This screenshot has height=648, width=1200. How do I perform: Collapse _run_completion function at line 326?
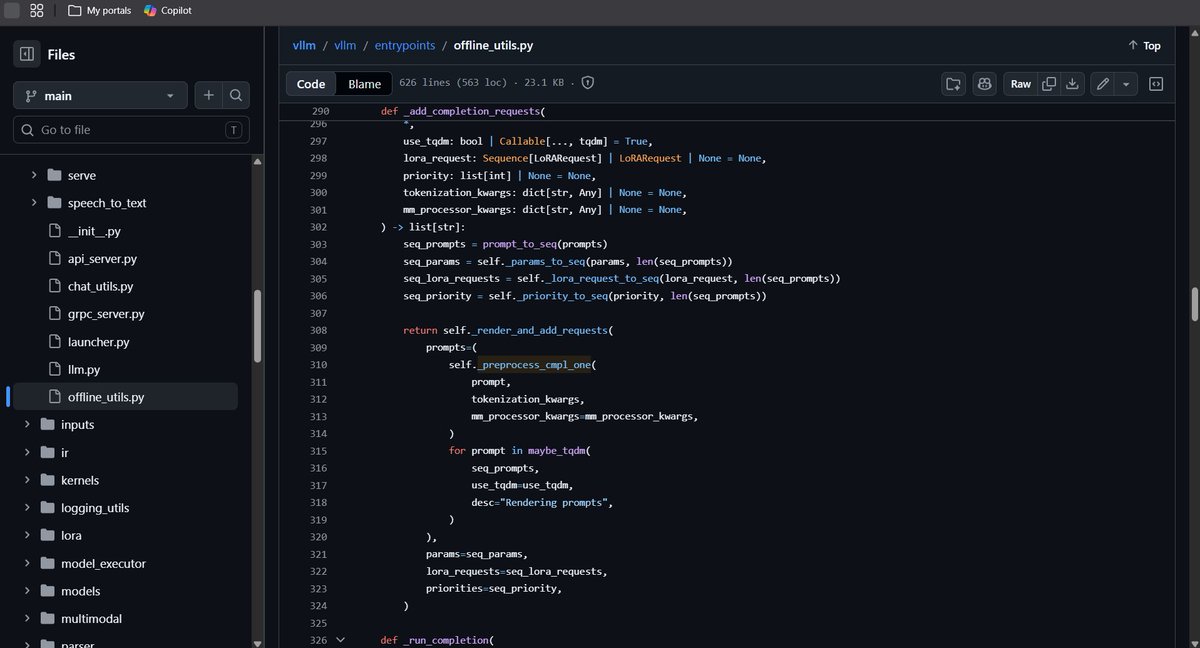click(x=340, y=640)
